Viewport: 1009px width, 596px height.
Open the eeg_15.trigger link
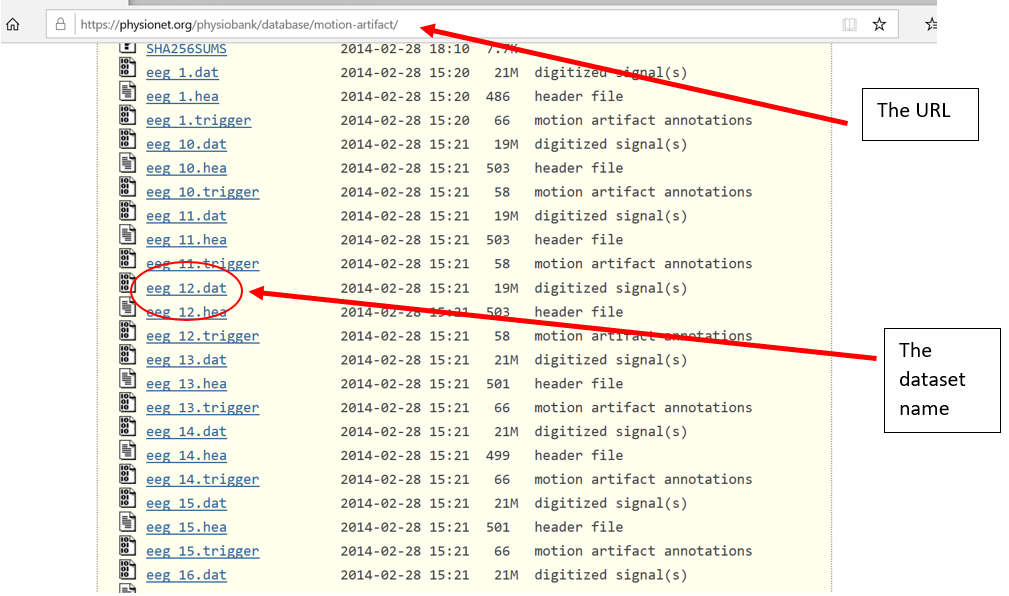[x=203, y=551]
